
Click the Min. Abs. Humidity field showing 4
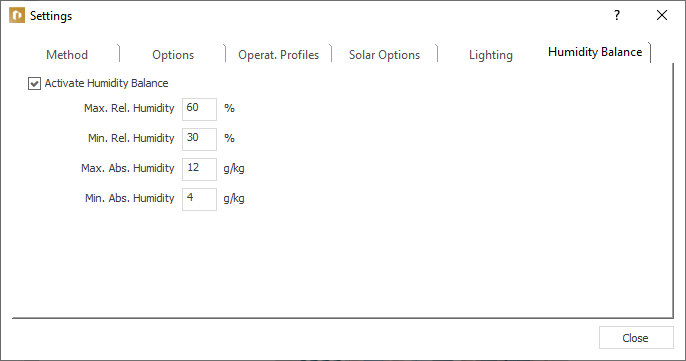pyautogui.click(x=199, y=199)
